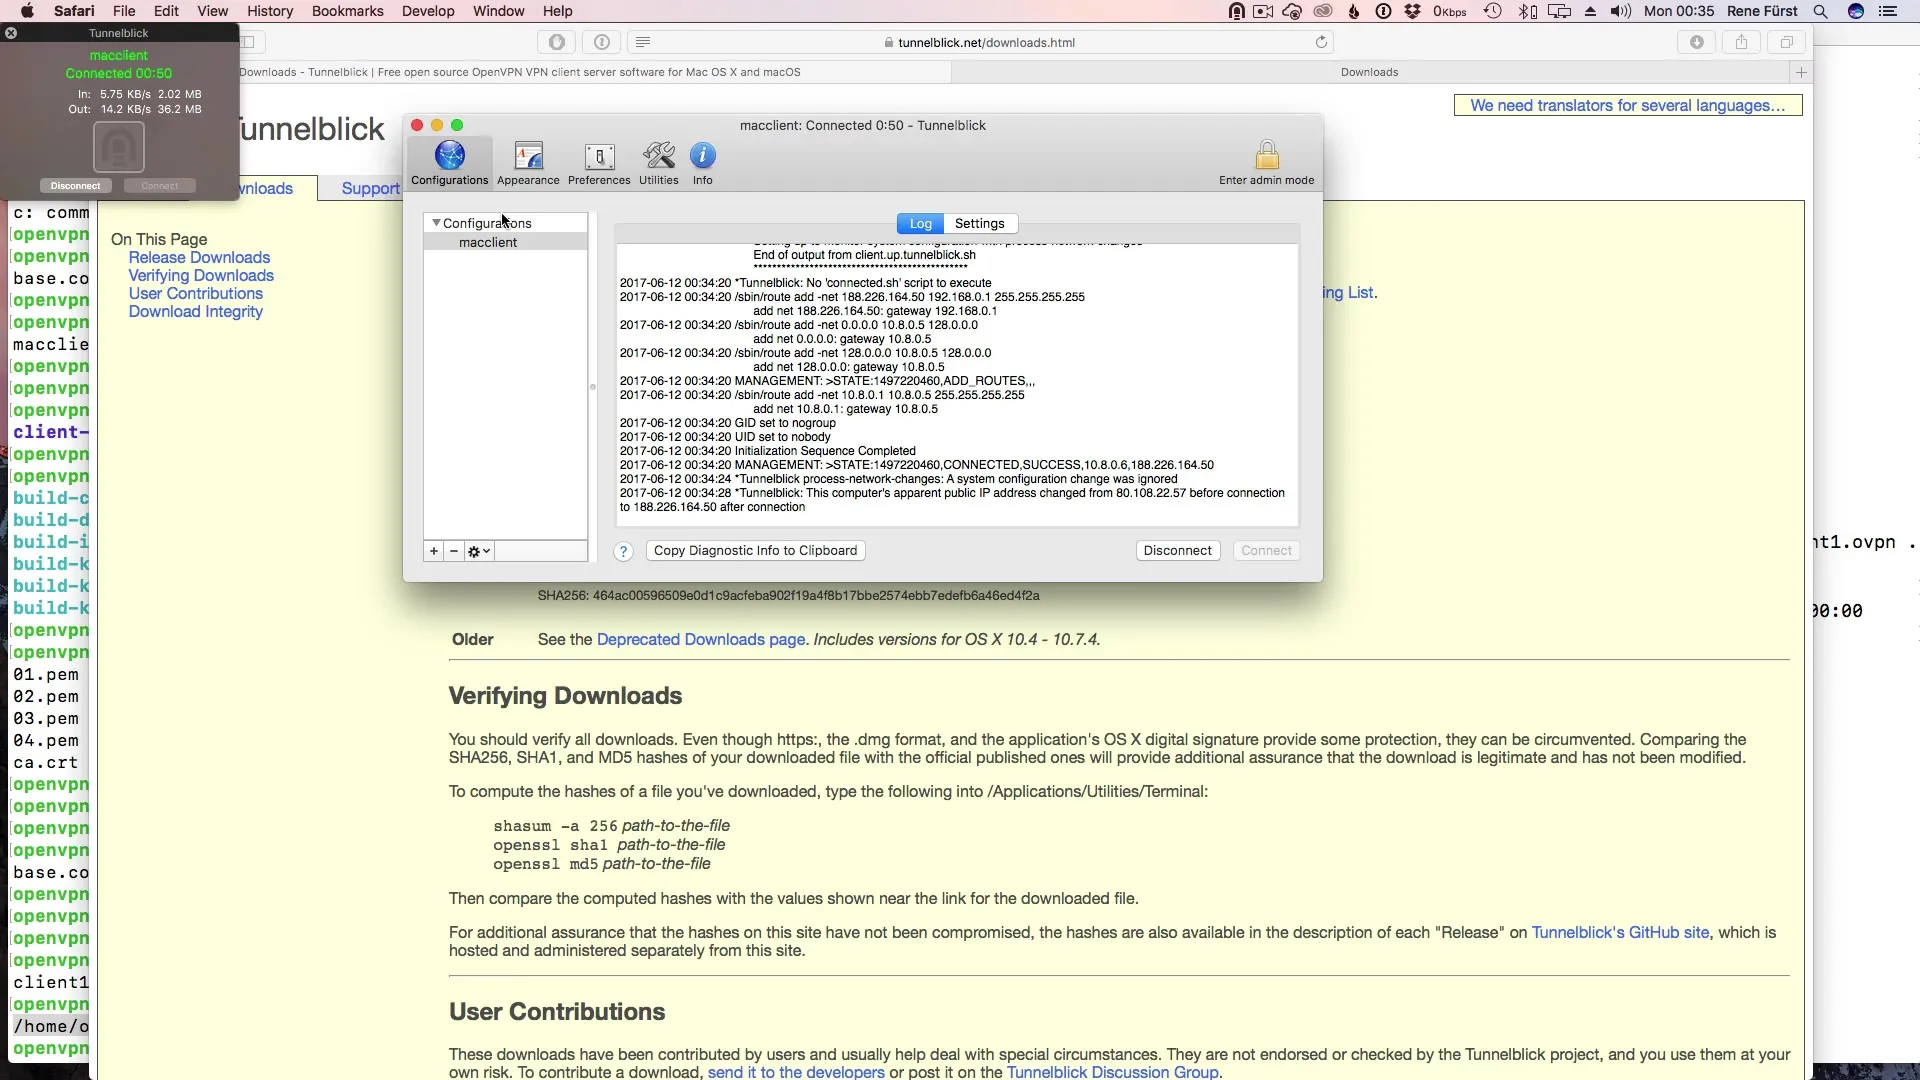Click Disconnect in the Tunnelblick window
1920x1080 pixels.
point(1177,551)
